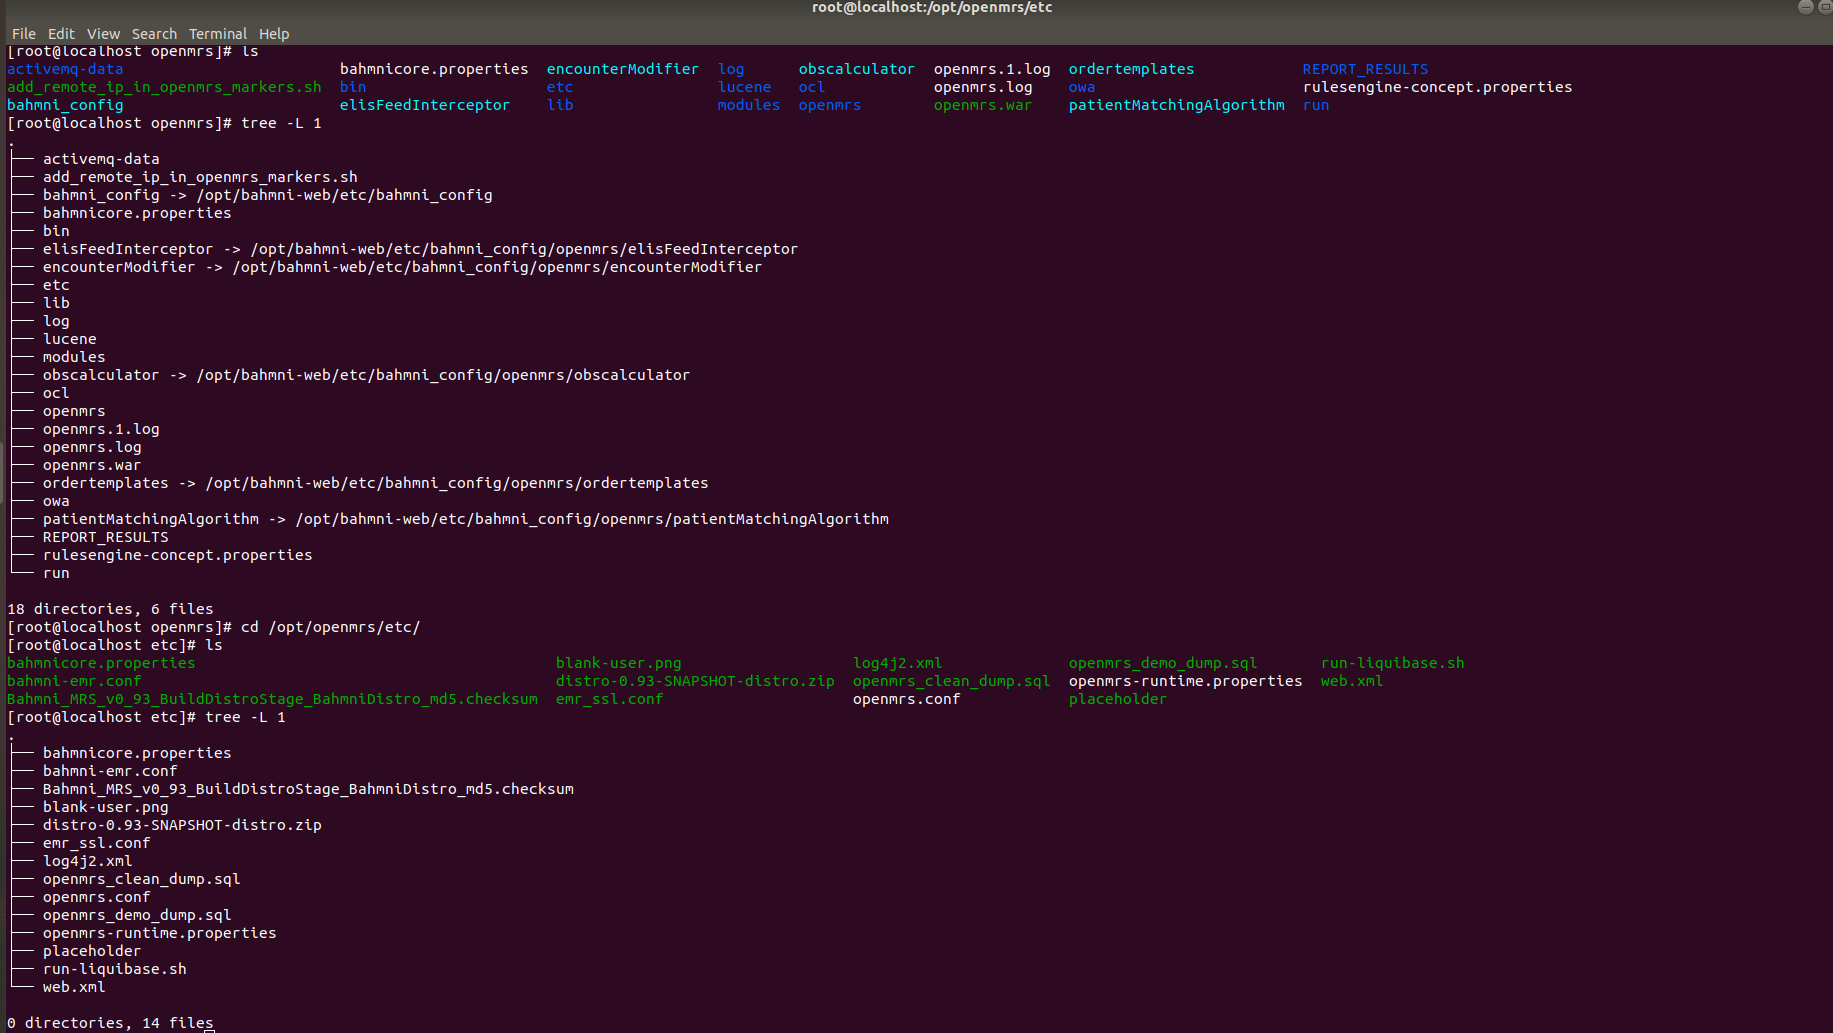Click blank-user.png in the etc ls output
The image size is (1833, 1033).
click(618, 663)
